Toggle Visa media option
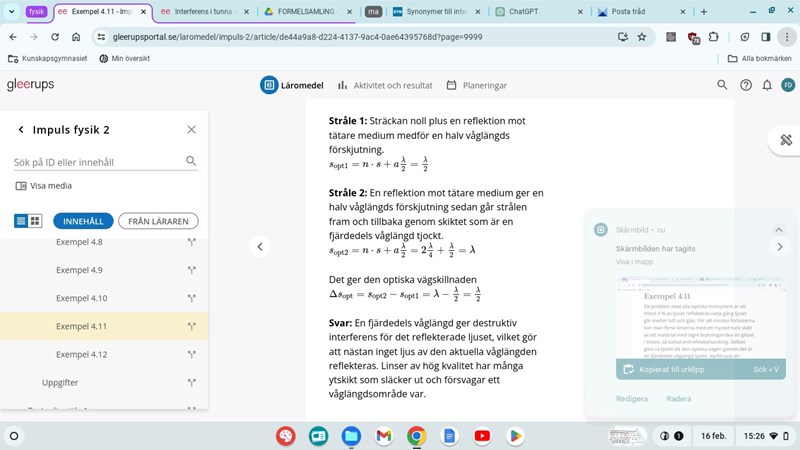 (x=44, y=186)
